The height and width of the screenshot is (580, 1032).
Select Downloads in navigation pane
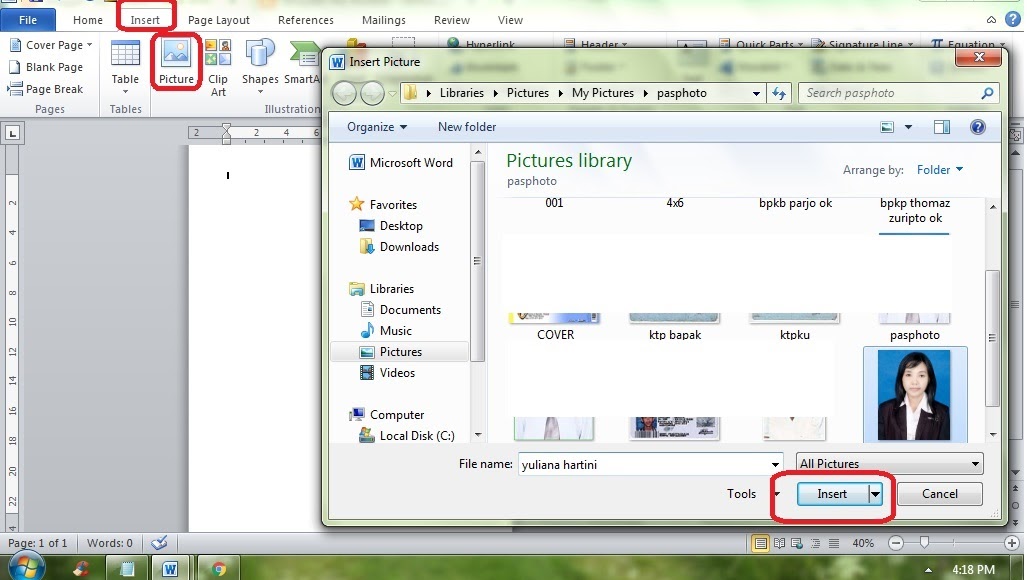click(409, 247)
